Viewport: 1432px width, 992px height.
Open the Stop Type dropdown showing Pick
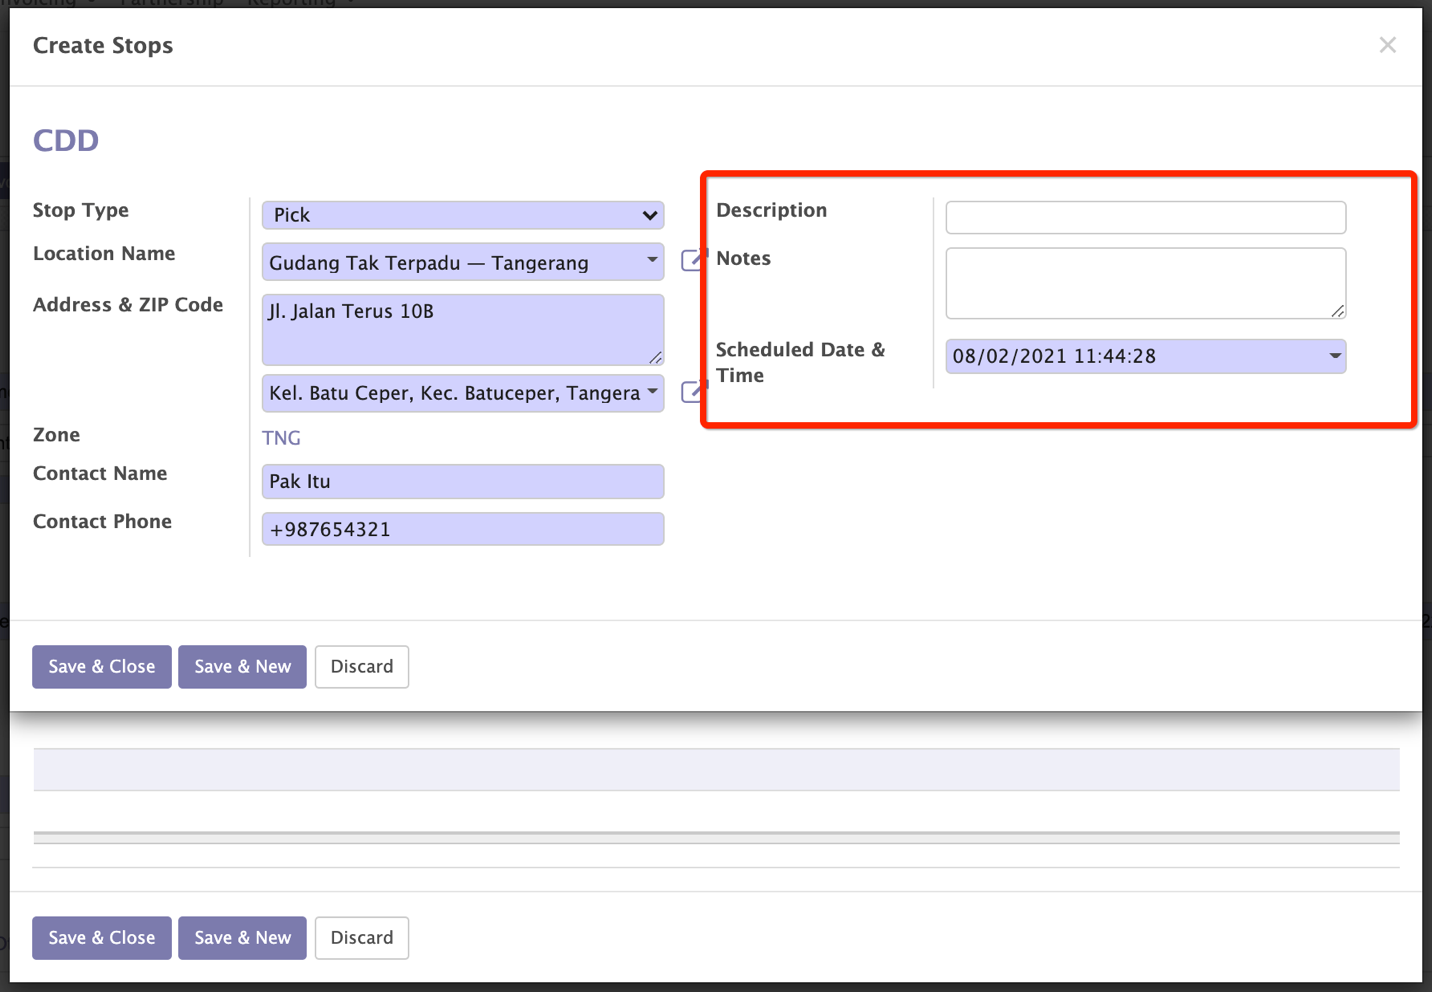point(463,215)
